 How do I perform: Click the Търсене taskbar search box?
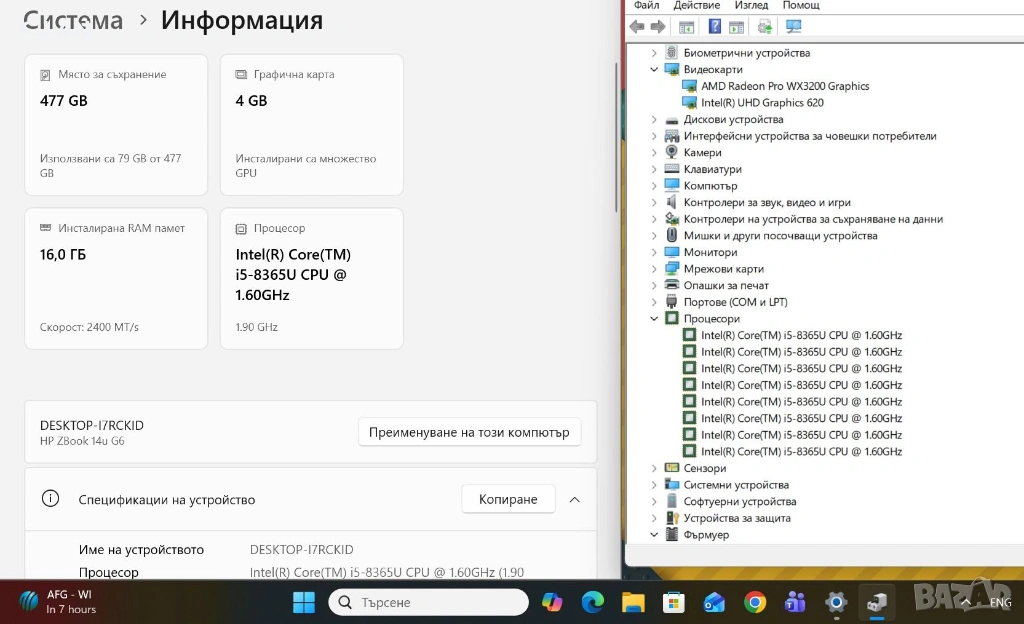tap(428, 602)
